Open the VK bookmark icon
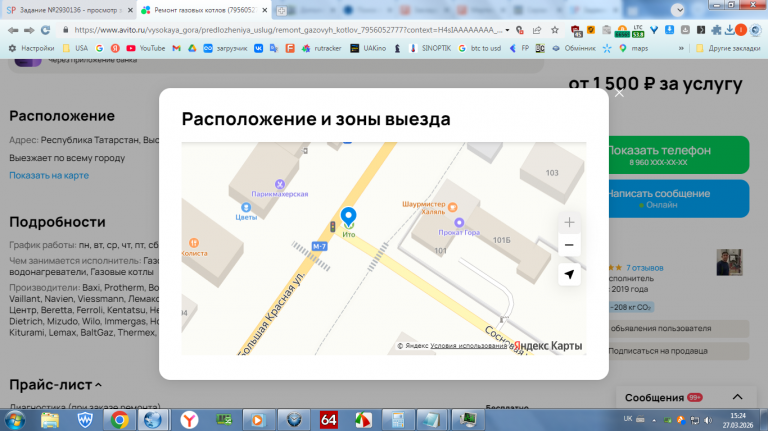Screen dimensions: 768x431 point(258,48)
